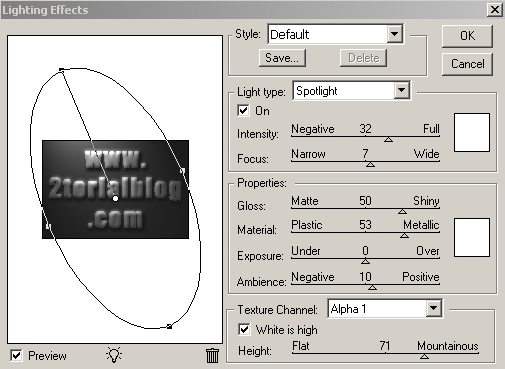Click the Narrow label on Focus slider

point(308,154)
